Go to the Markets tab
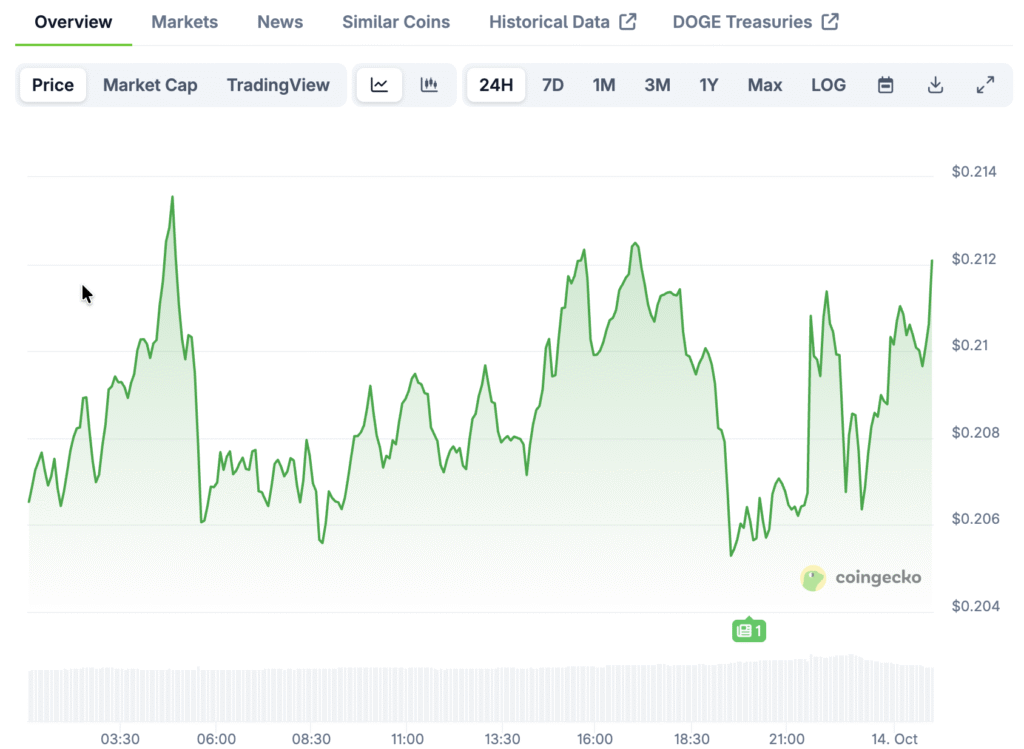Image resolution: width=1024 pixels, height=749 pixels. (184, 22)
